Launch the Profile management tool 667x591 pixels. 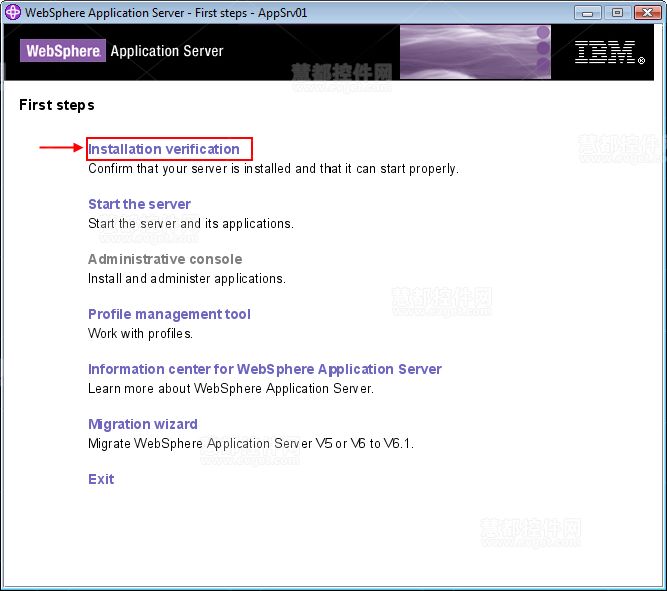(169, 314)
